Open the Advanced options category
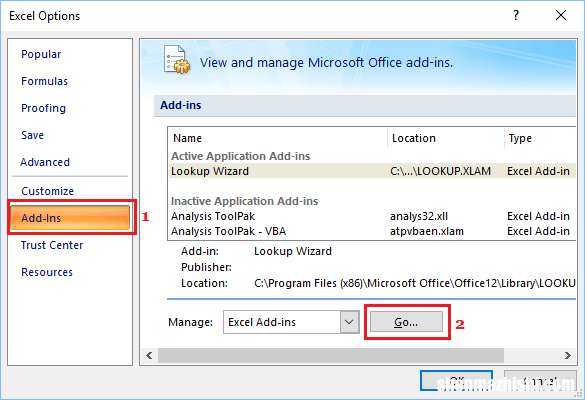Image resolution: width=585 pixels, height=400 pixels. coord(45,162)
